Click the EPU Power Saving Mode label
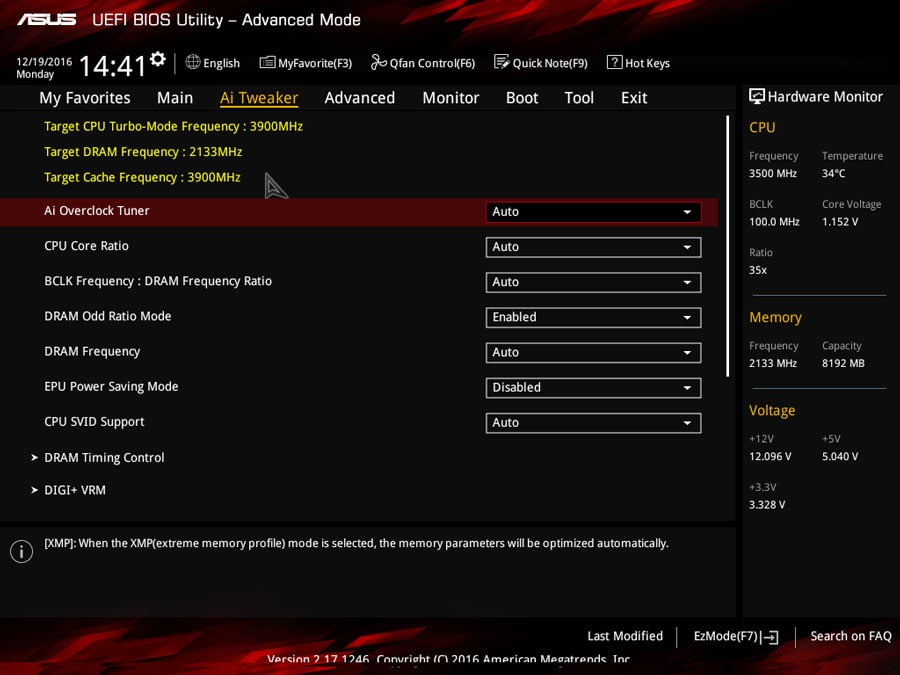The image size is (900, 675). (111, 386)
